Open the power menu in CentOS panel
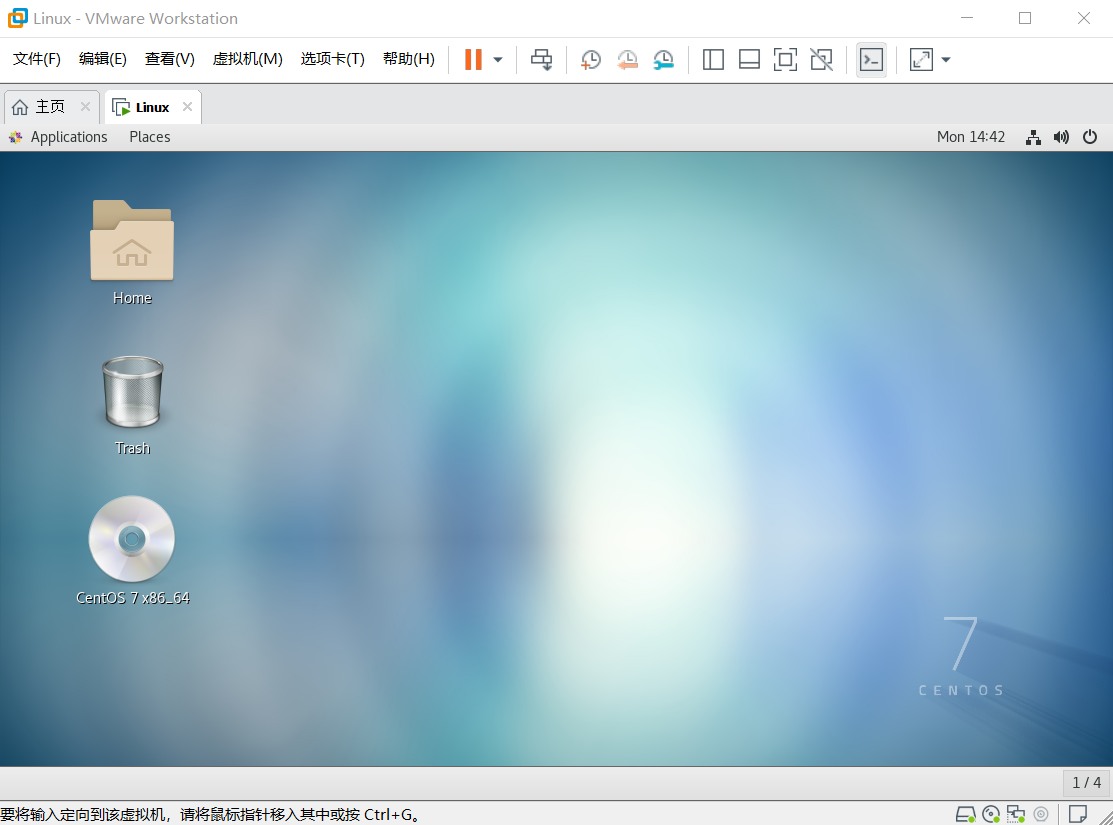 point(1090,137)
